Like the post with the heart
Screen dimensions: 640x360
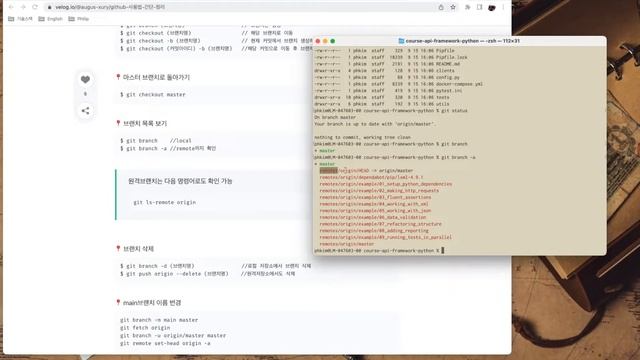(x=85, y=80)
